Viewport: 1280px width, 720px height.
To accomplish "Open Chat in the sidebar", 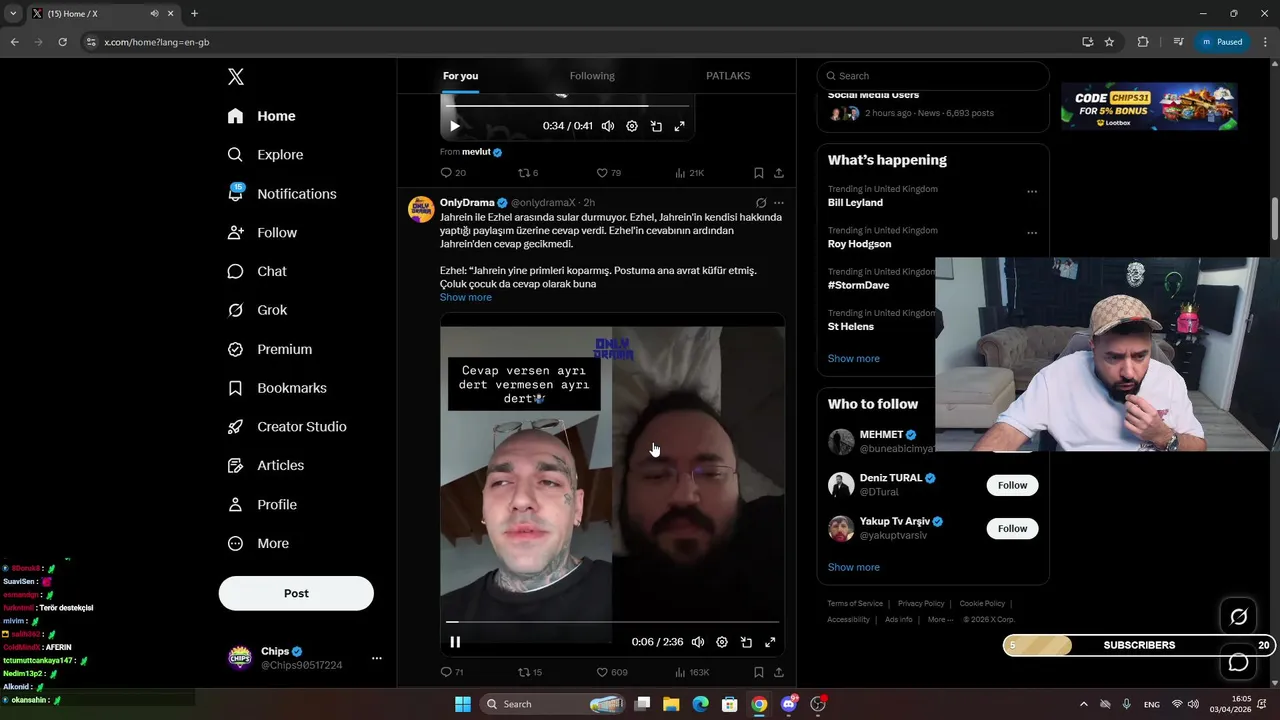I will [x=257, y=271].
